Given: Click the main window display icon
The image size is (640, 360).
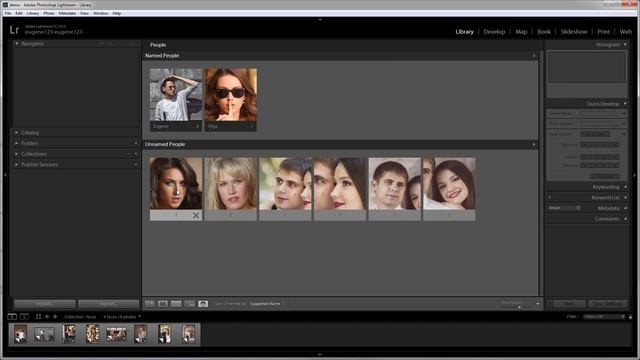Looking at the screenshot, I should point(12,317).
